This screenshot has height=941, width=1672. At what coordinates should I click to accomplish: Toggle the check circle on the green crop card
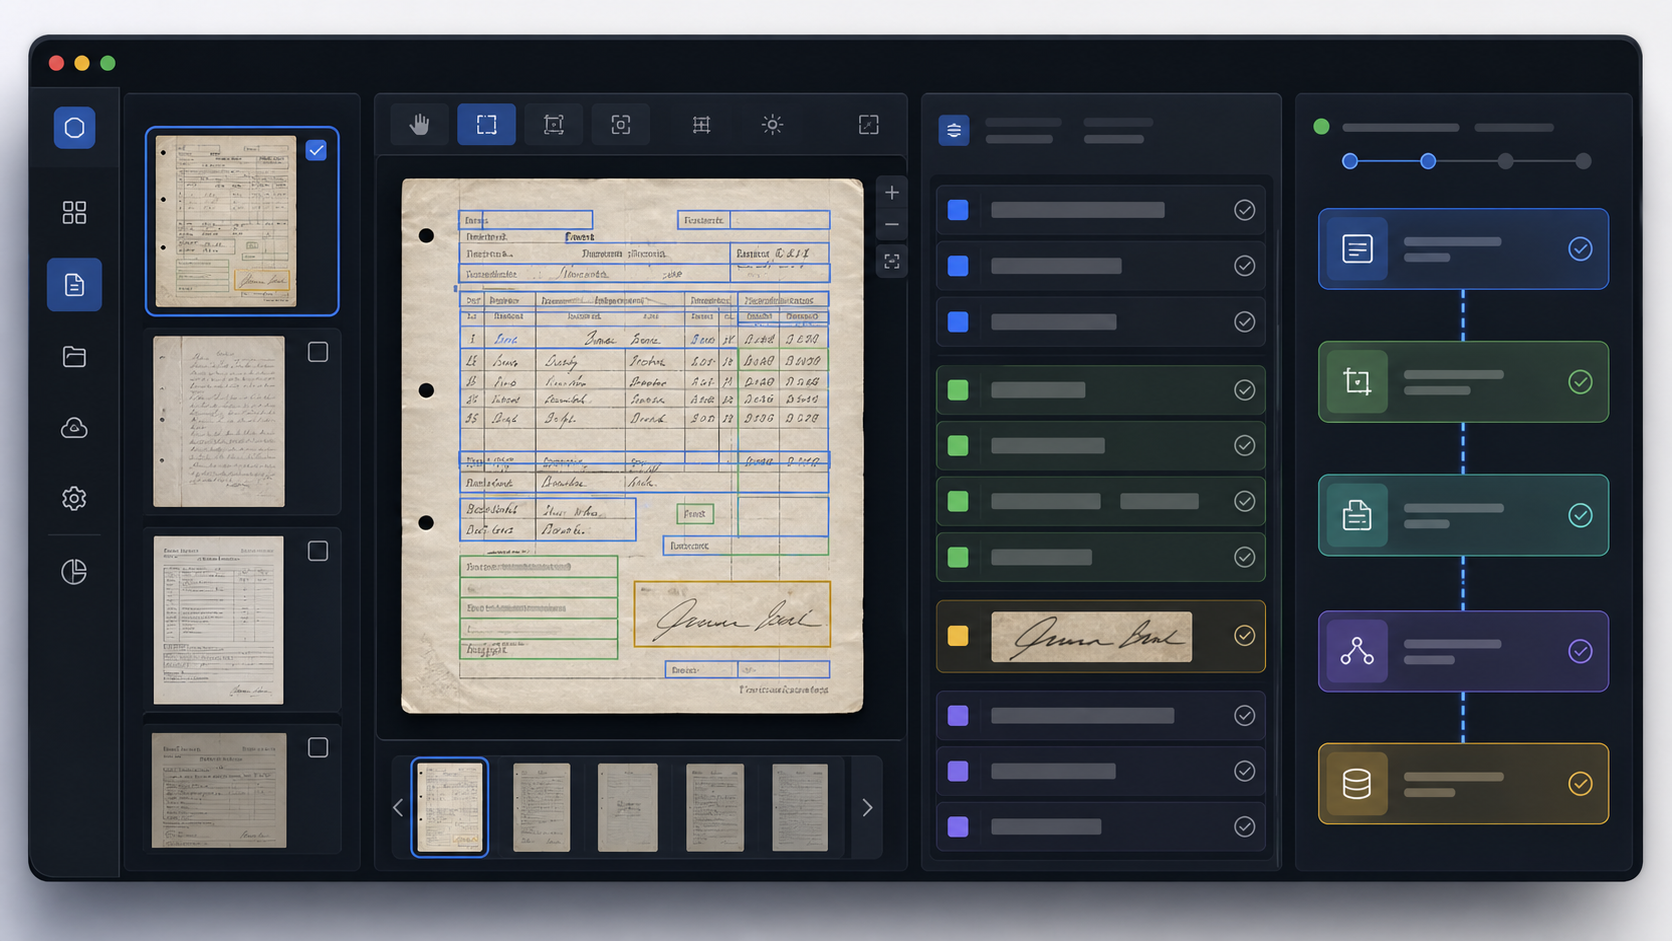[x=1580, y=382]
